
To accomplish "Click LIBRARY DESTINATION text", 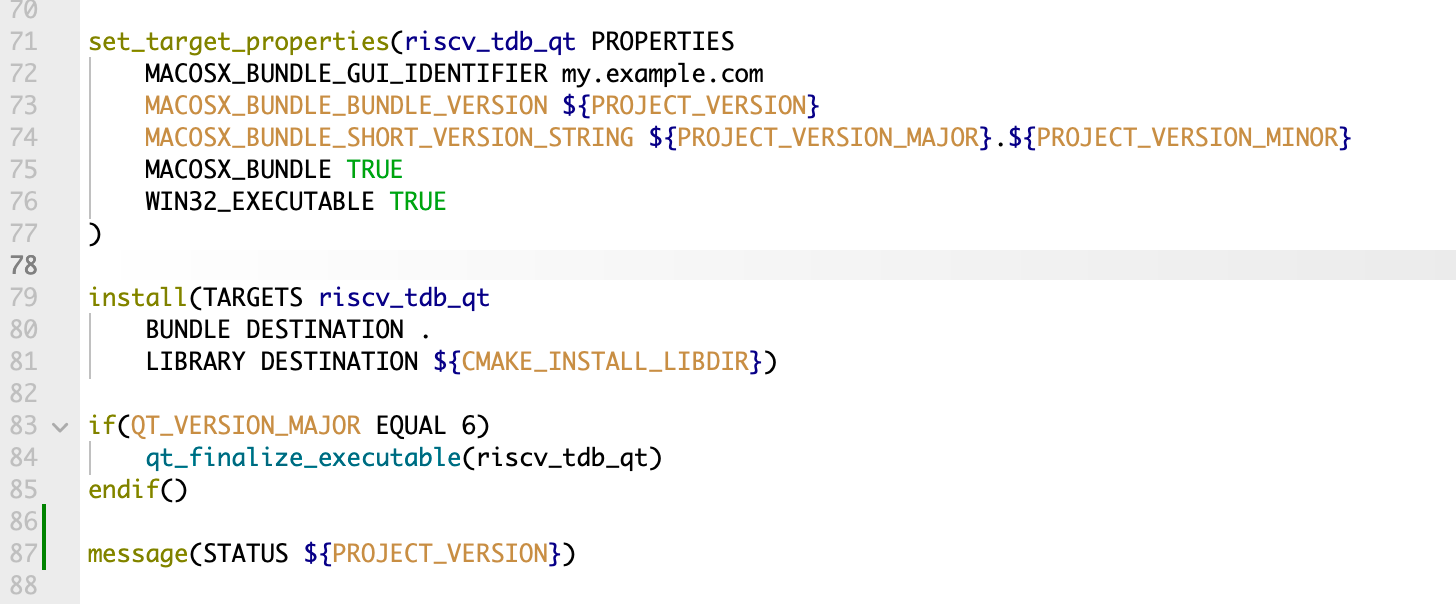I will point(281,362).
